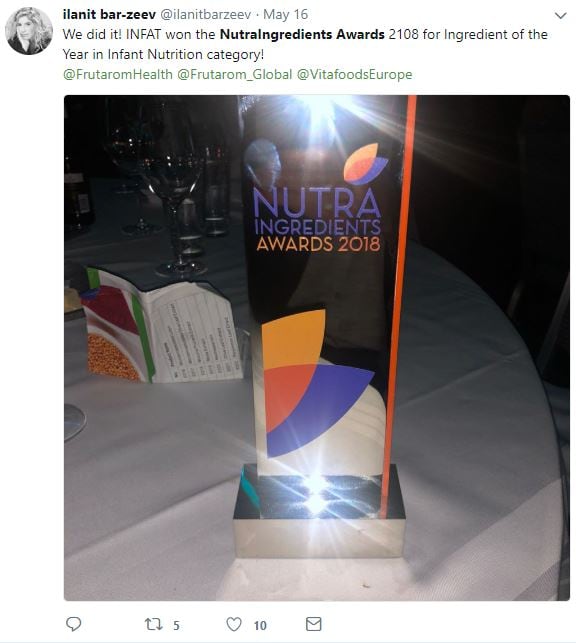
Task: Click the like count of 10
Action: 260,625
